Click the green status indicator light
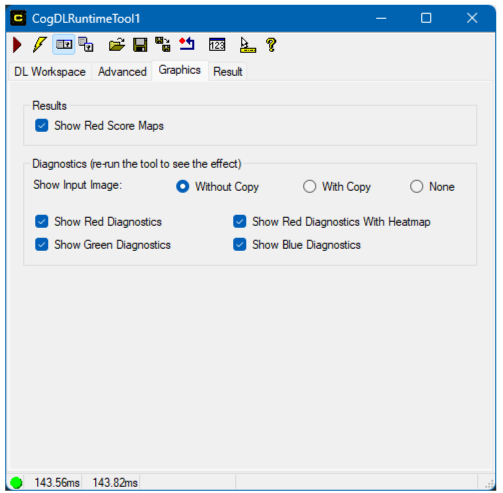Viewport: 503px width, 493px height. (16, 482)
